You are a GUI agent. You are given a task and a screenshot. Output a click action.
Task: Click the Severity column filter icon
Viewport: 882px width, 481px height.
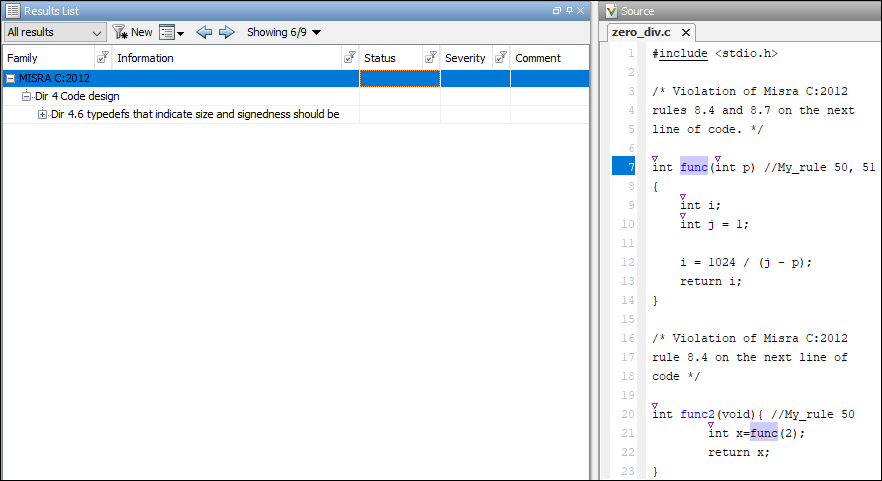point(500,58)
